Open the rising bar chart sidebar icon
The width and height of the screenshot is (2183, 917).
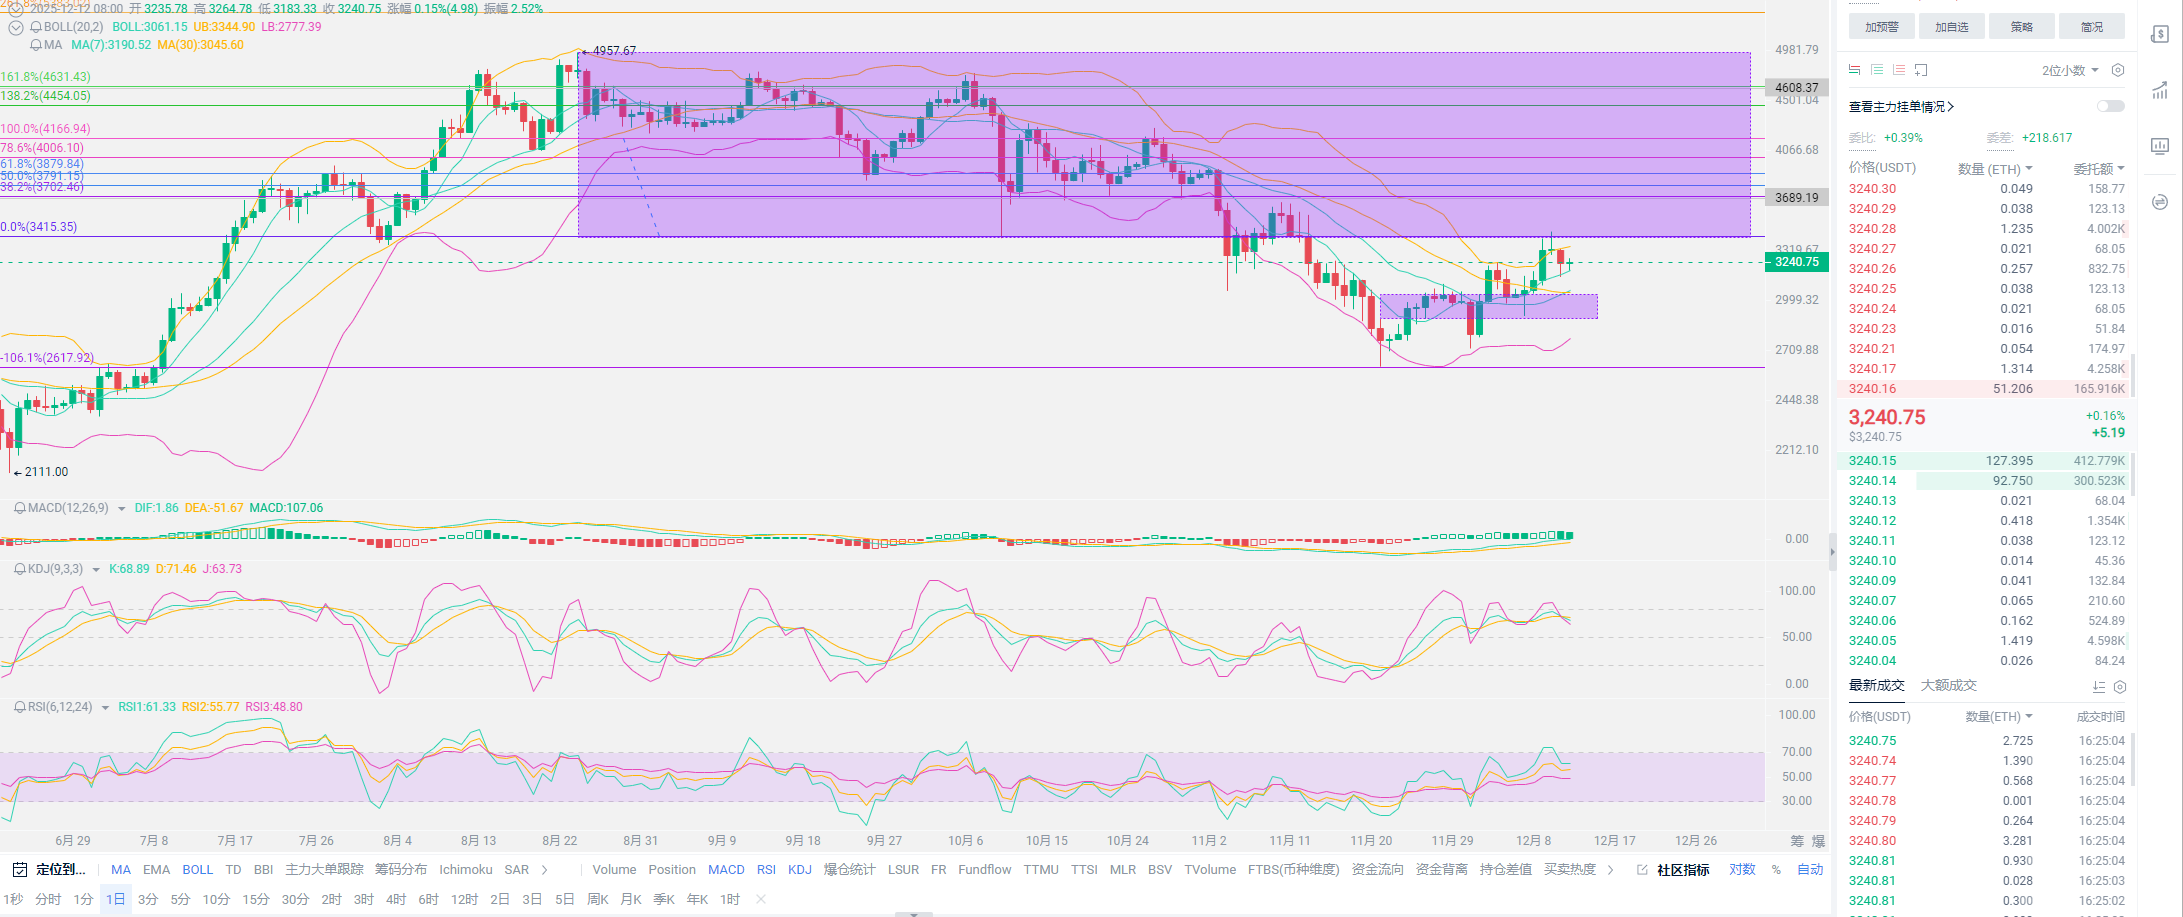point(2159,91)
